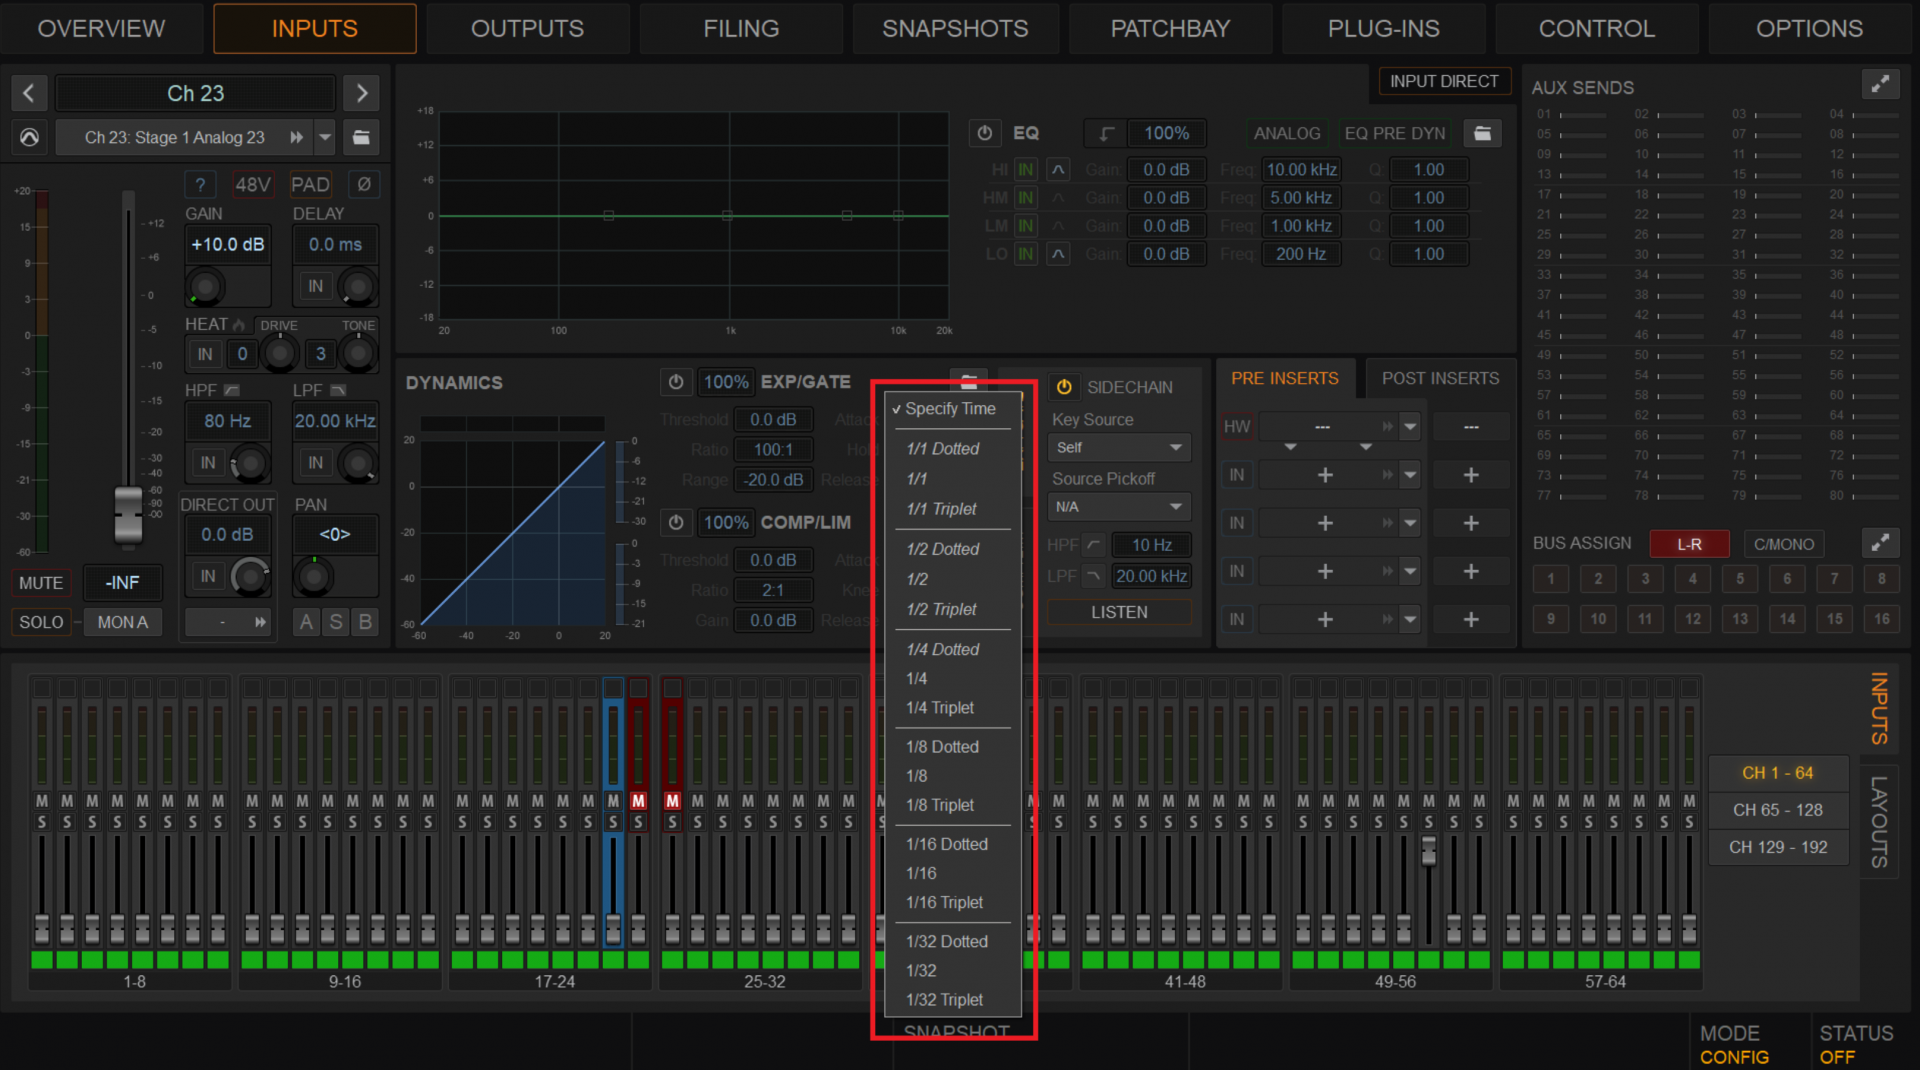Screen dimensions: 1920x1070
Task: Go to previous channel with left arrow
Action: tap(29, 93)
